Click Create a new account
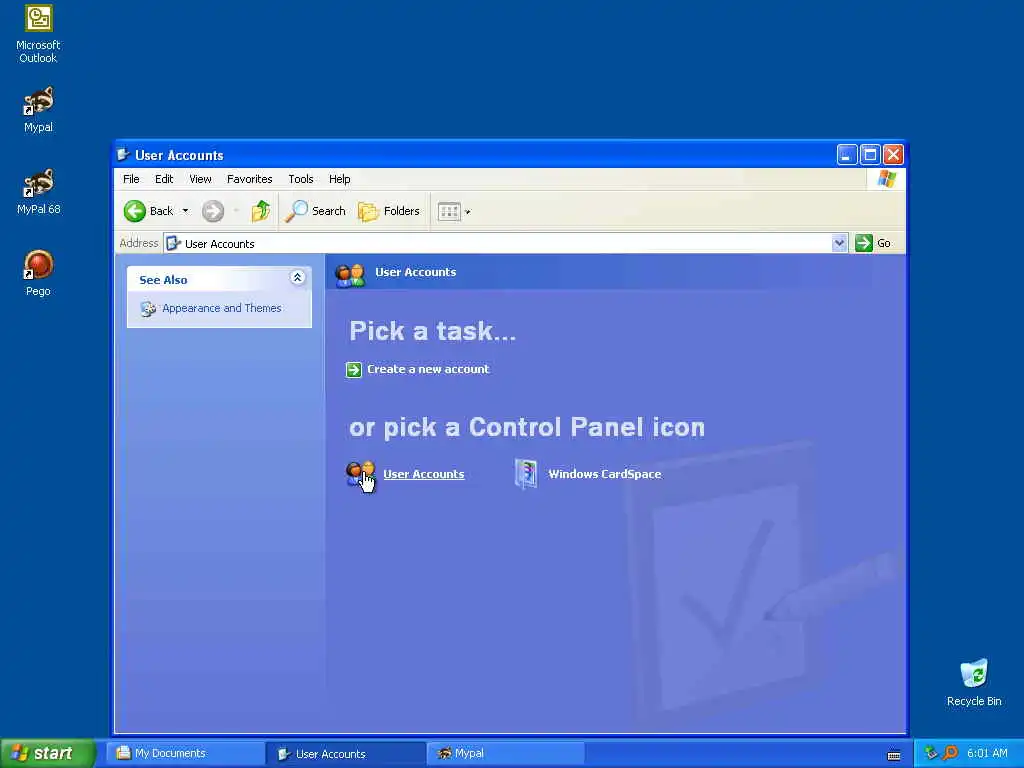 click(x=428, y=369)
